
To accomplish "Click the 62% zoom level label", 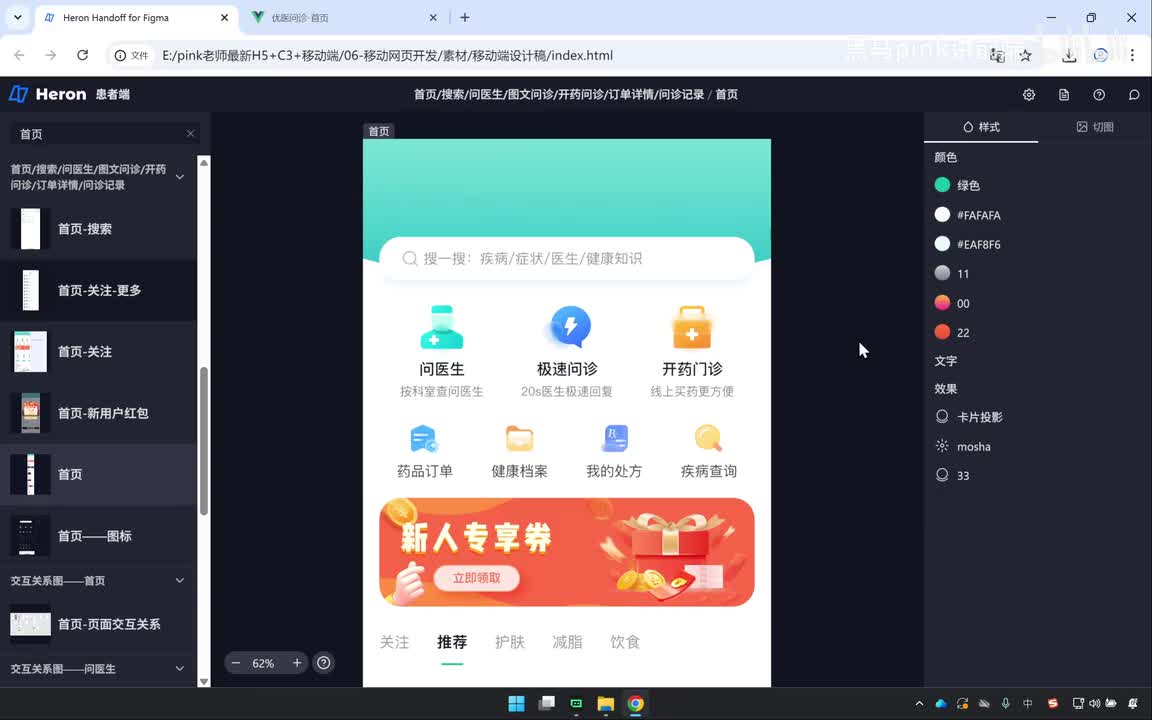I will click(x=263, y=663).
